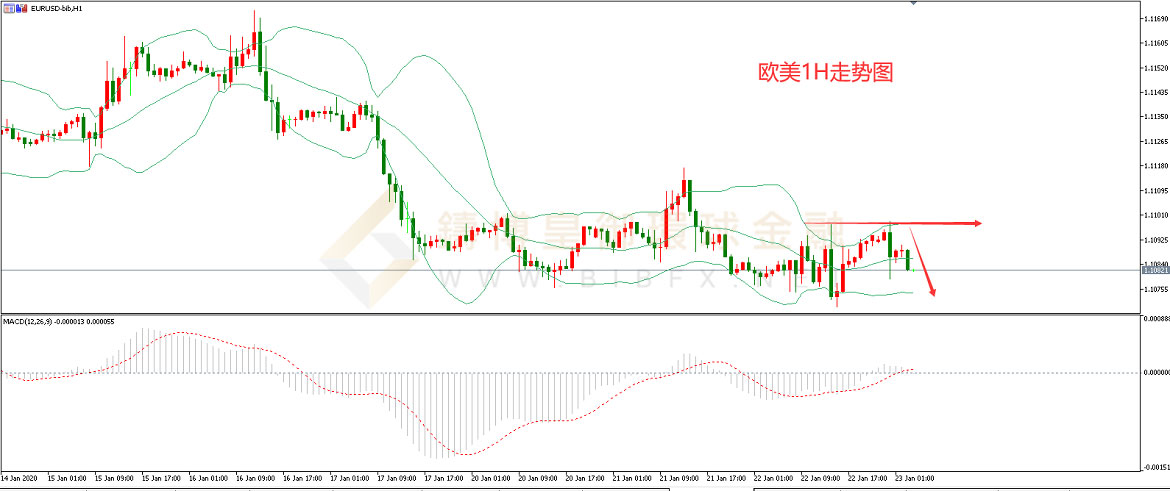Click the separator between price chart and MACD
Screen dimensions: 1170x491
pos(570,314)
